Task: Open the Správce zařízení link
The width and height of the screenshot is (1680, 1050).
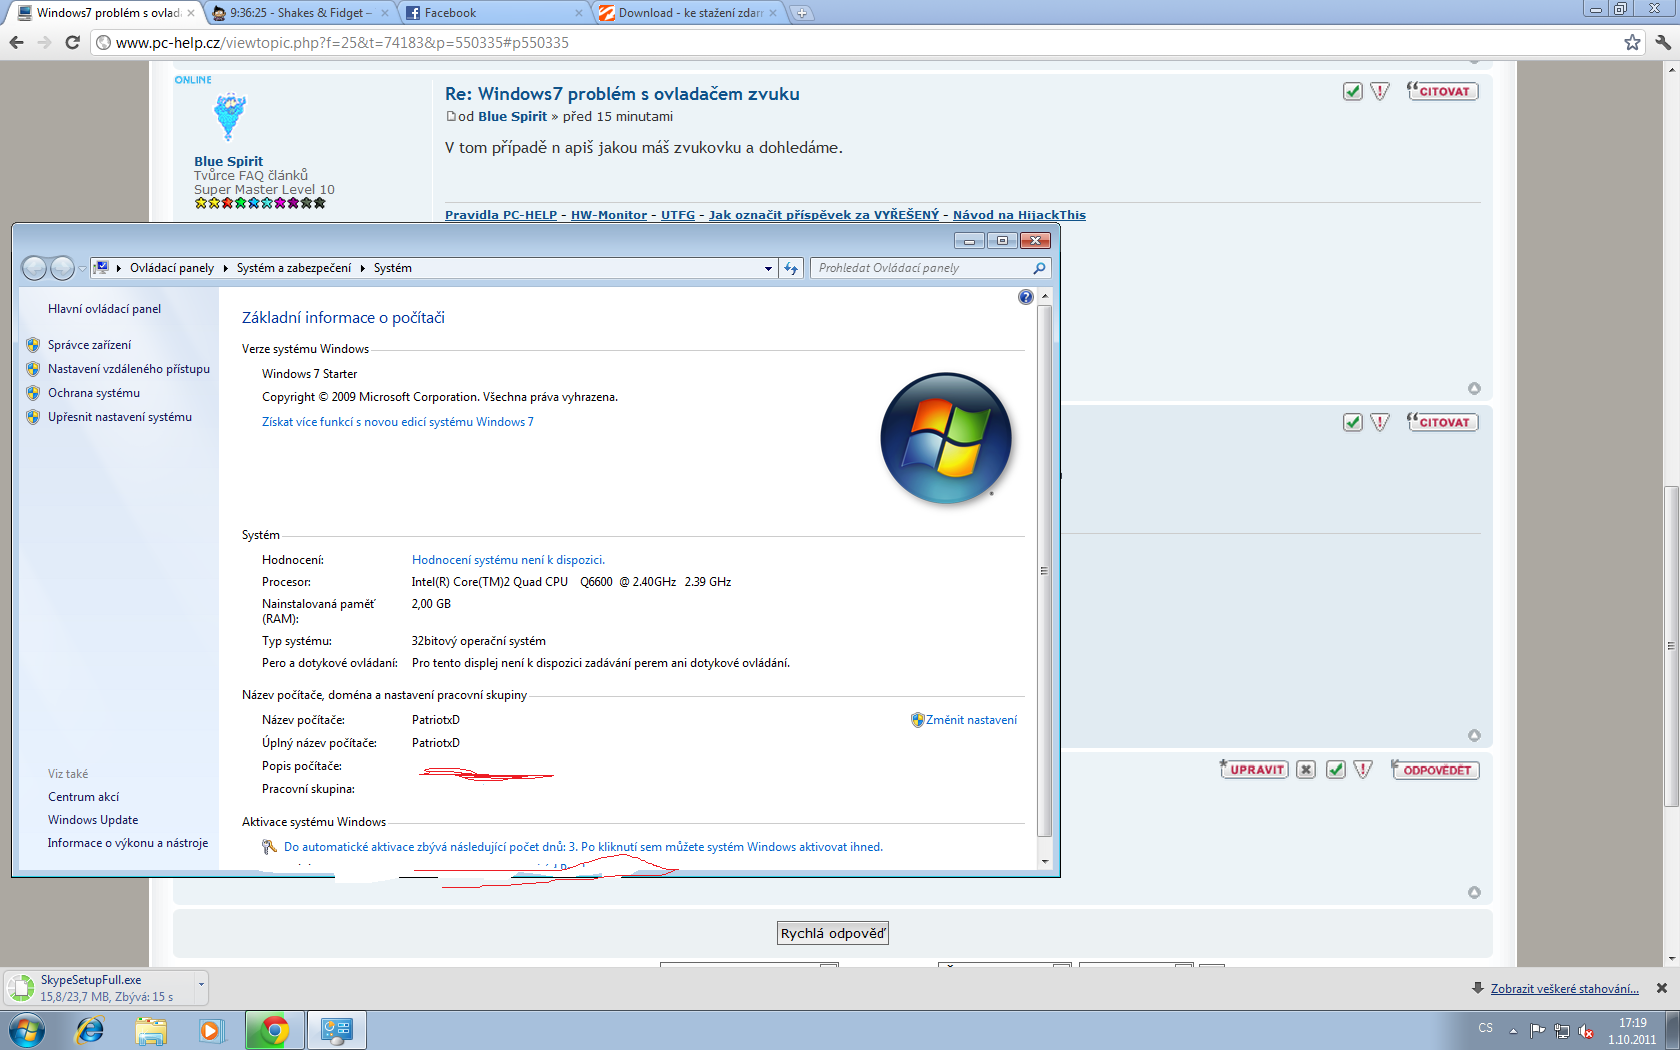Action: [89, 345]
